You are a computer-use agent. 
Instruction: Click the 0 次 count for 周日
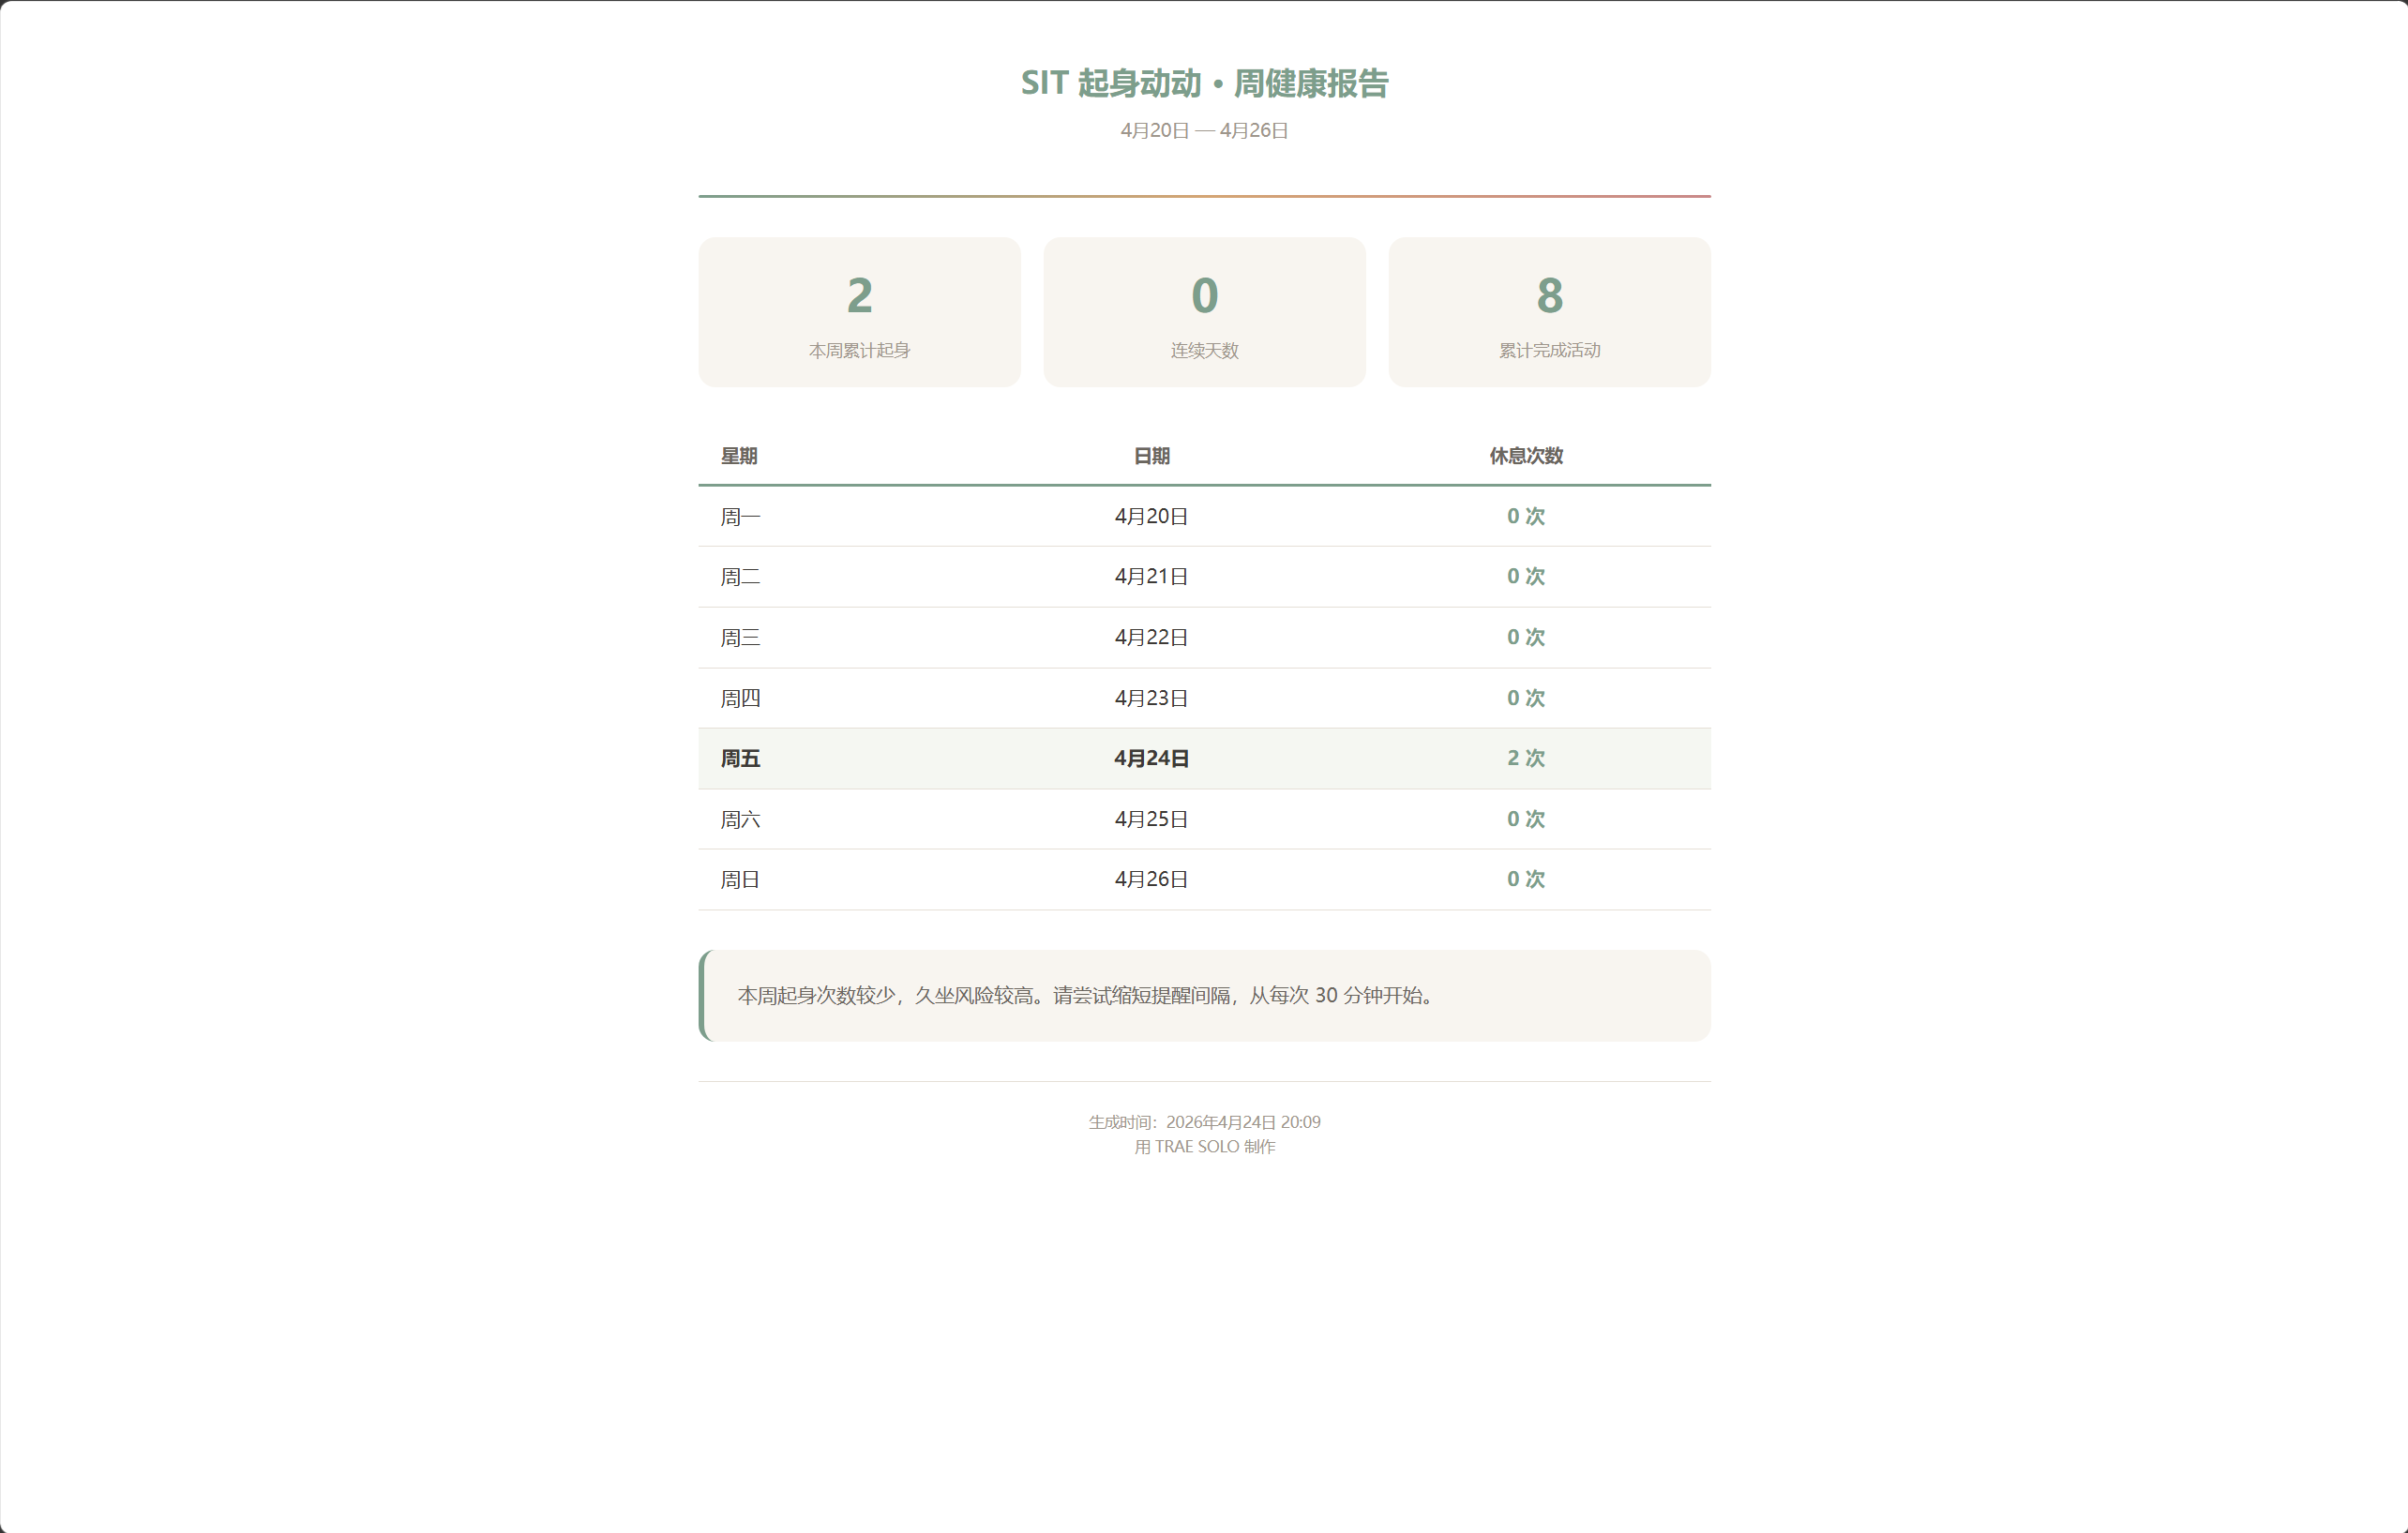pos(1525,879)
